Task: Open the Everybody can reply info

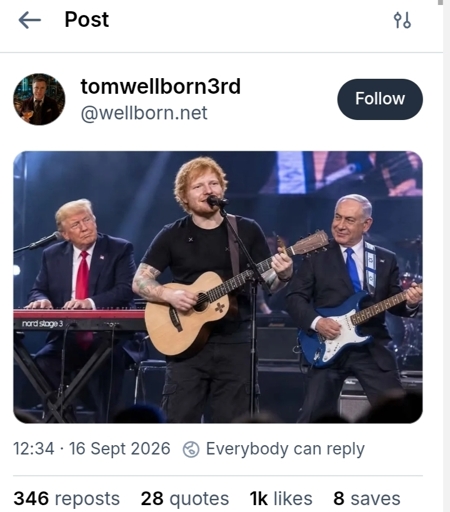Action: pyautogui.click(x=285, y=449)
